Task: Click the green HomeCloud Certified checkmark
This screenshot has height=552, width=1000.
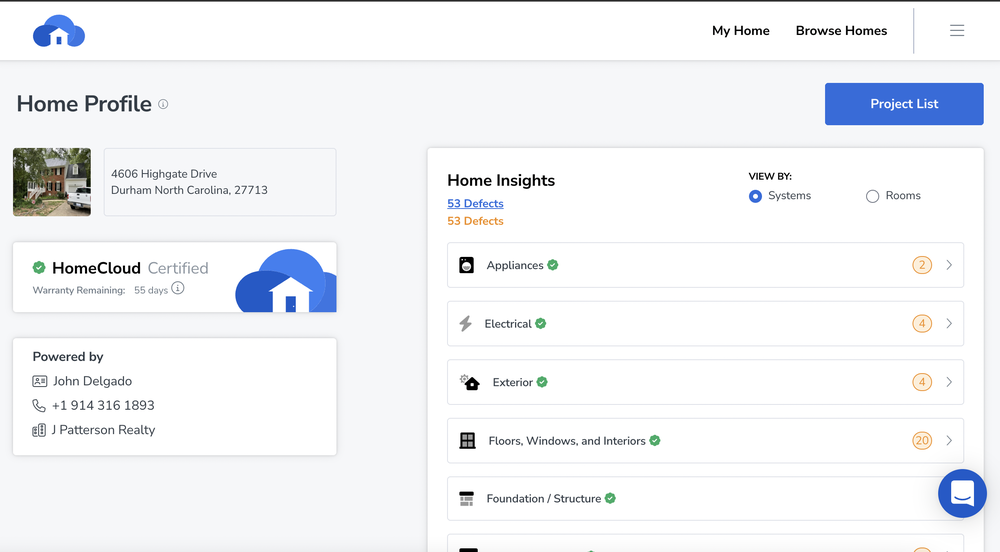Action: pos(39,267)
